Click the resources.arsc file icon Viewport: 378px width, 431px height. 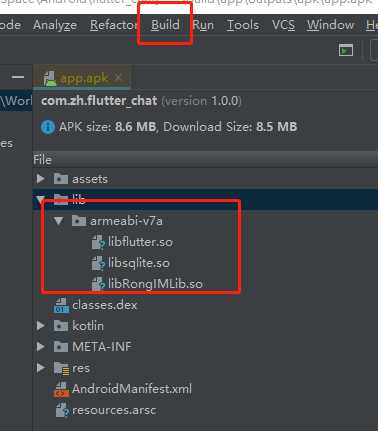tap(62, 410)
